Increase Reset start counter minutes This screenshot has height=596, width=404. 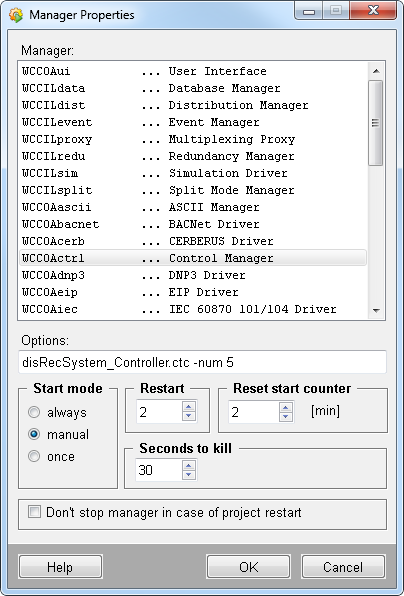click(x=286, y=407)
